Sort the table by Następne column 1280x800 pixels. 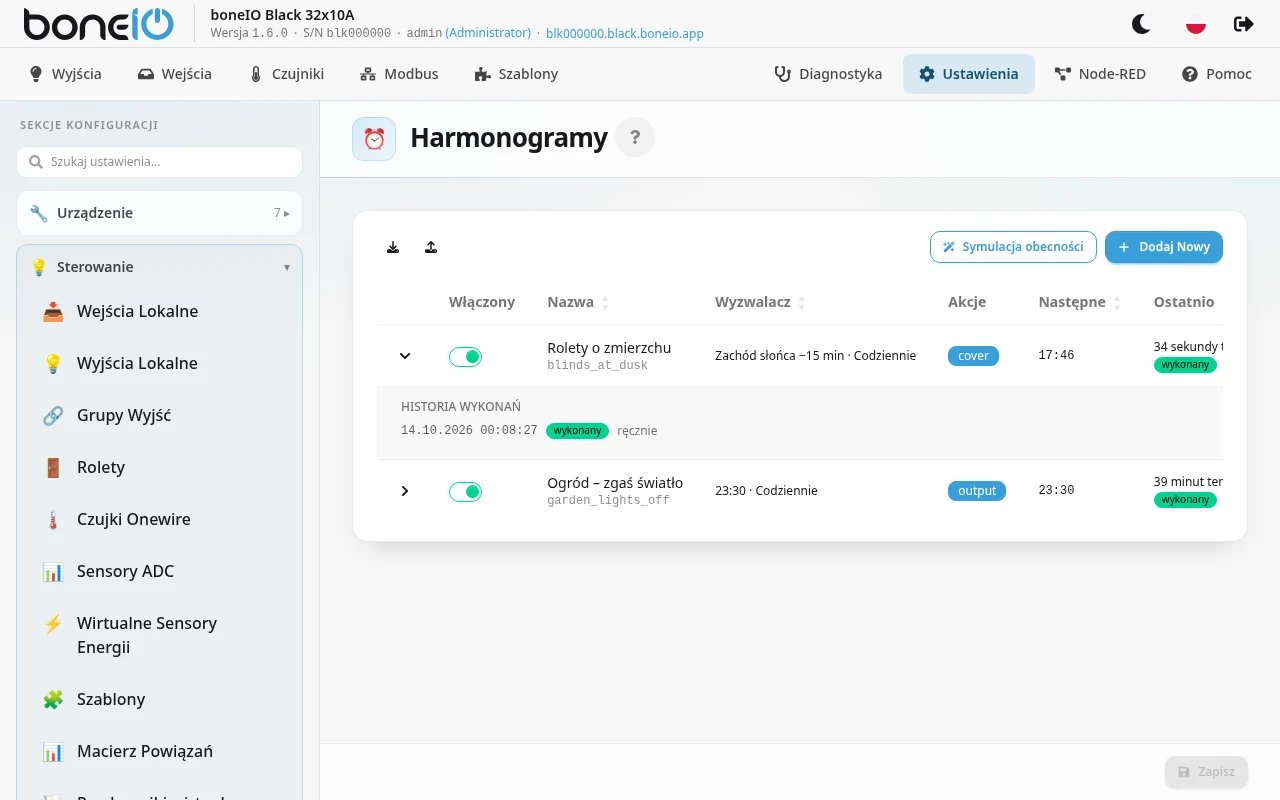[1080, 302]
